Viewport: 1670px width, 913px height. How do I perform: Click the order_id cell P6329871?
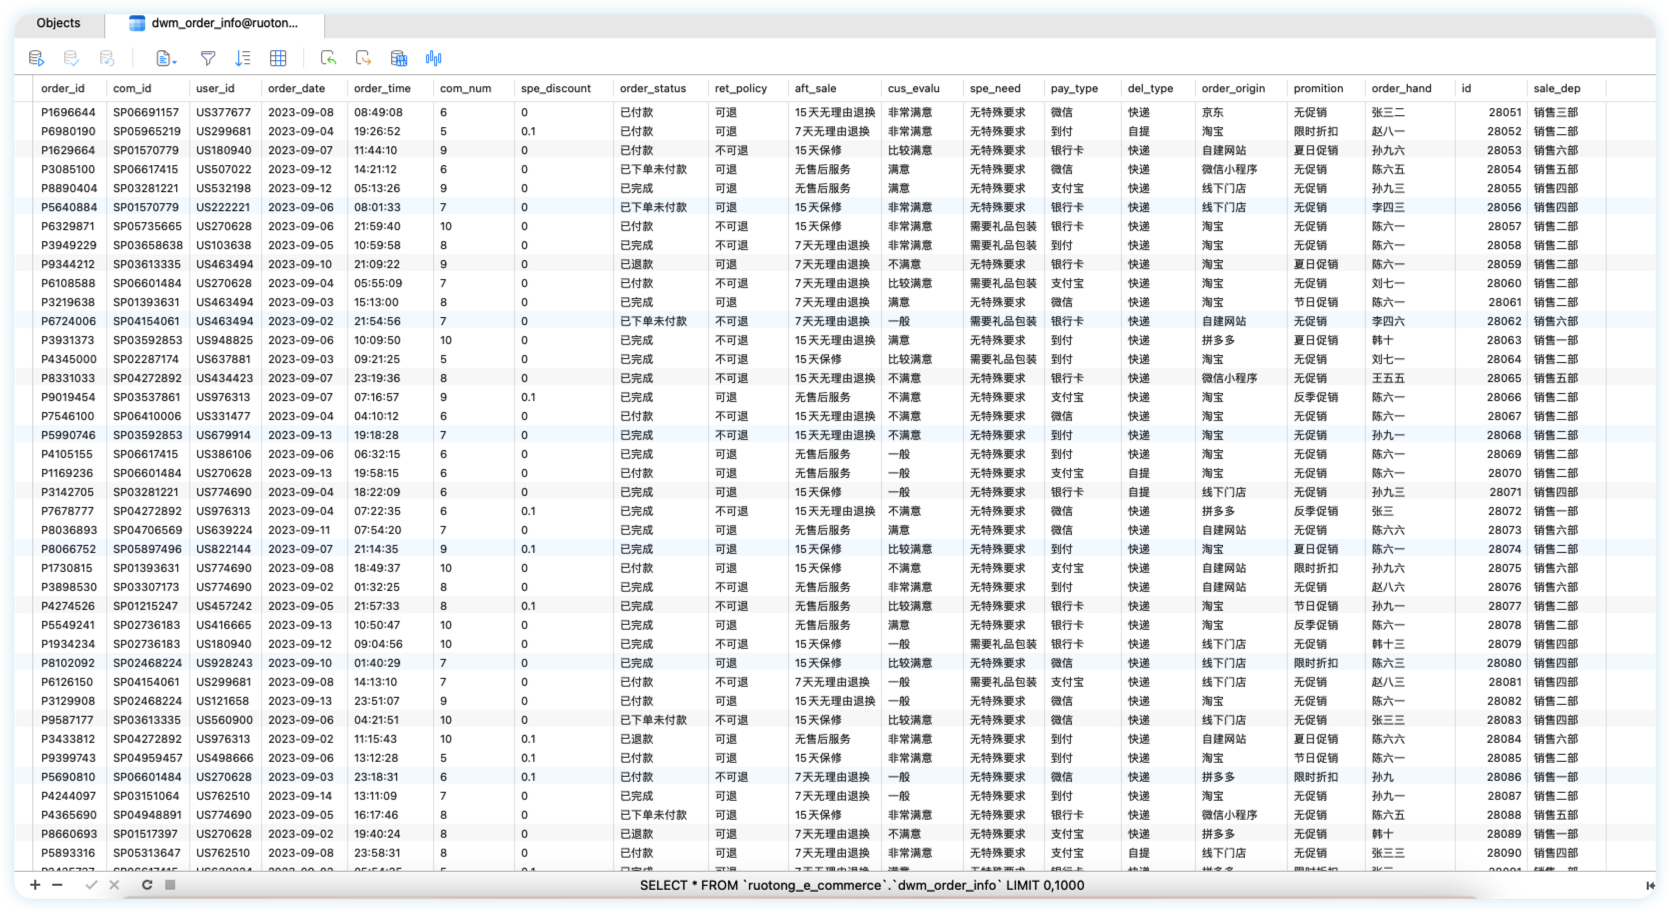pyautogui.click(x=68, y=226)
